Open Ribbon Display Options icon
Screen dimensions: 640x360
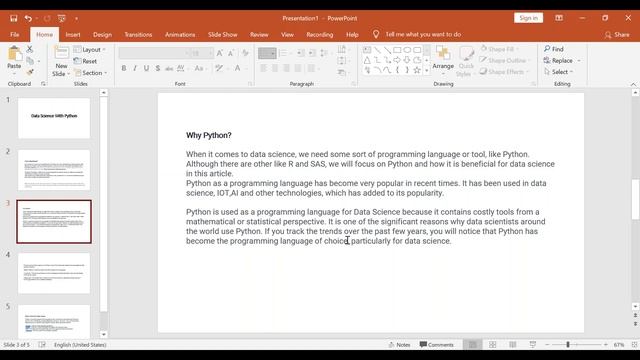tap(559, 18)
